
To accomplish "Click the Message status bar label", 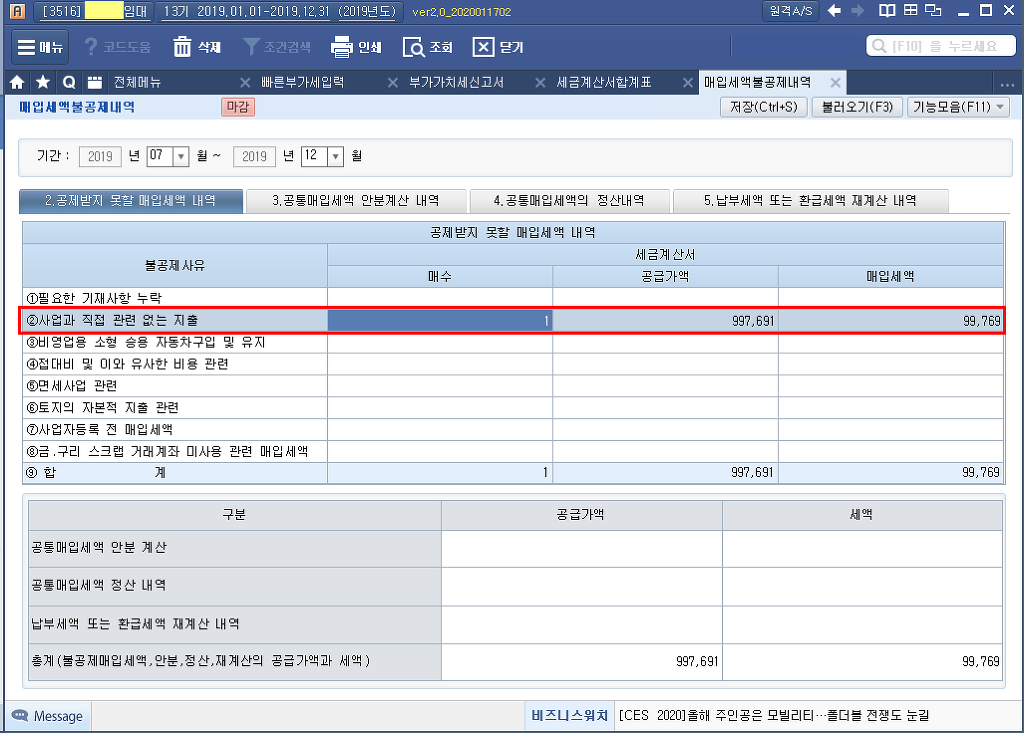I will tap(58, 716).
